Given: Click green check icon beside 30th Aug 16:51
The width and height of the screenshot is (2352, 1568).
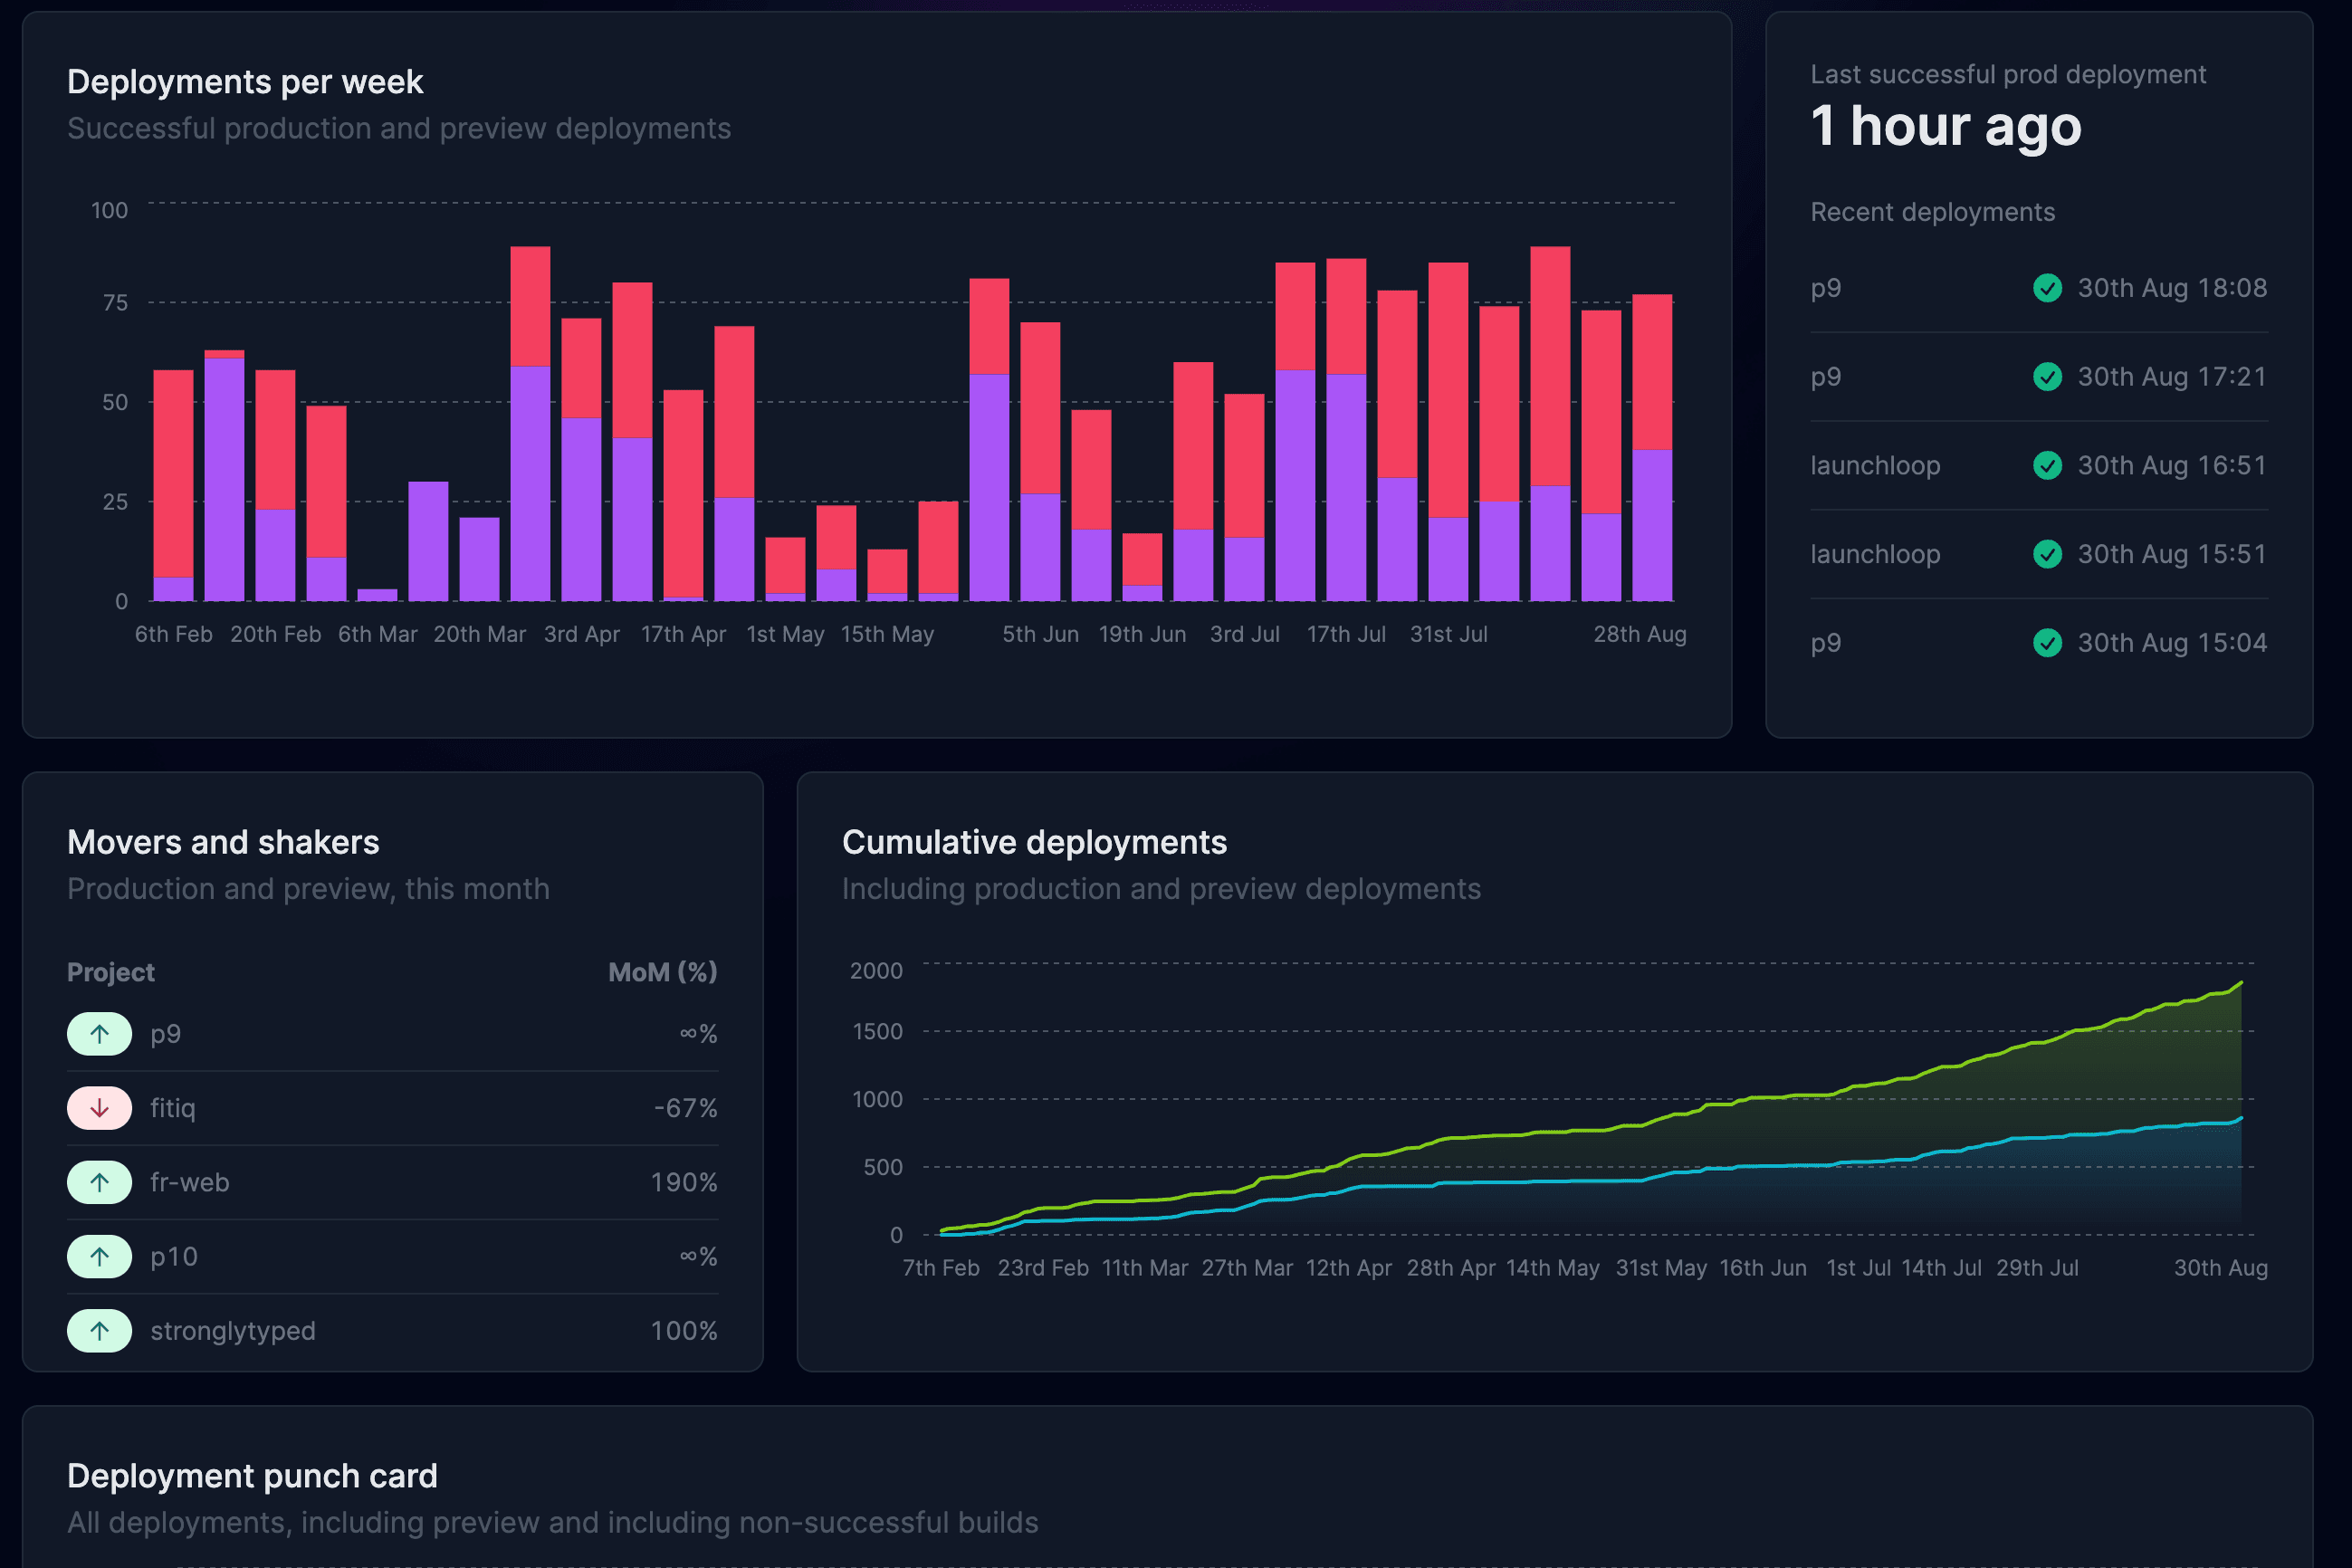Looking at the screenshot, I should click(x=2047, y=466).
